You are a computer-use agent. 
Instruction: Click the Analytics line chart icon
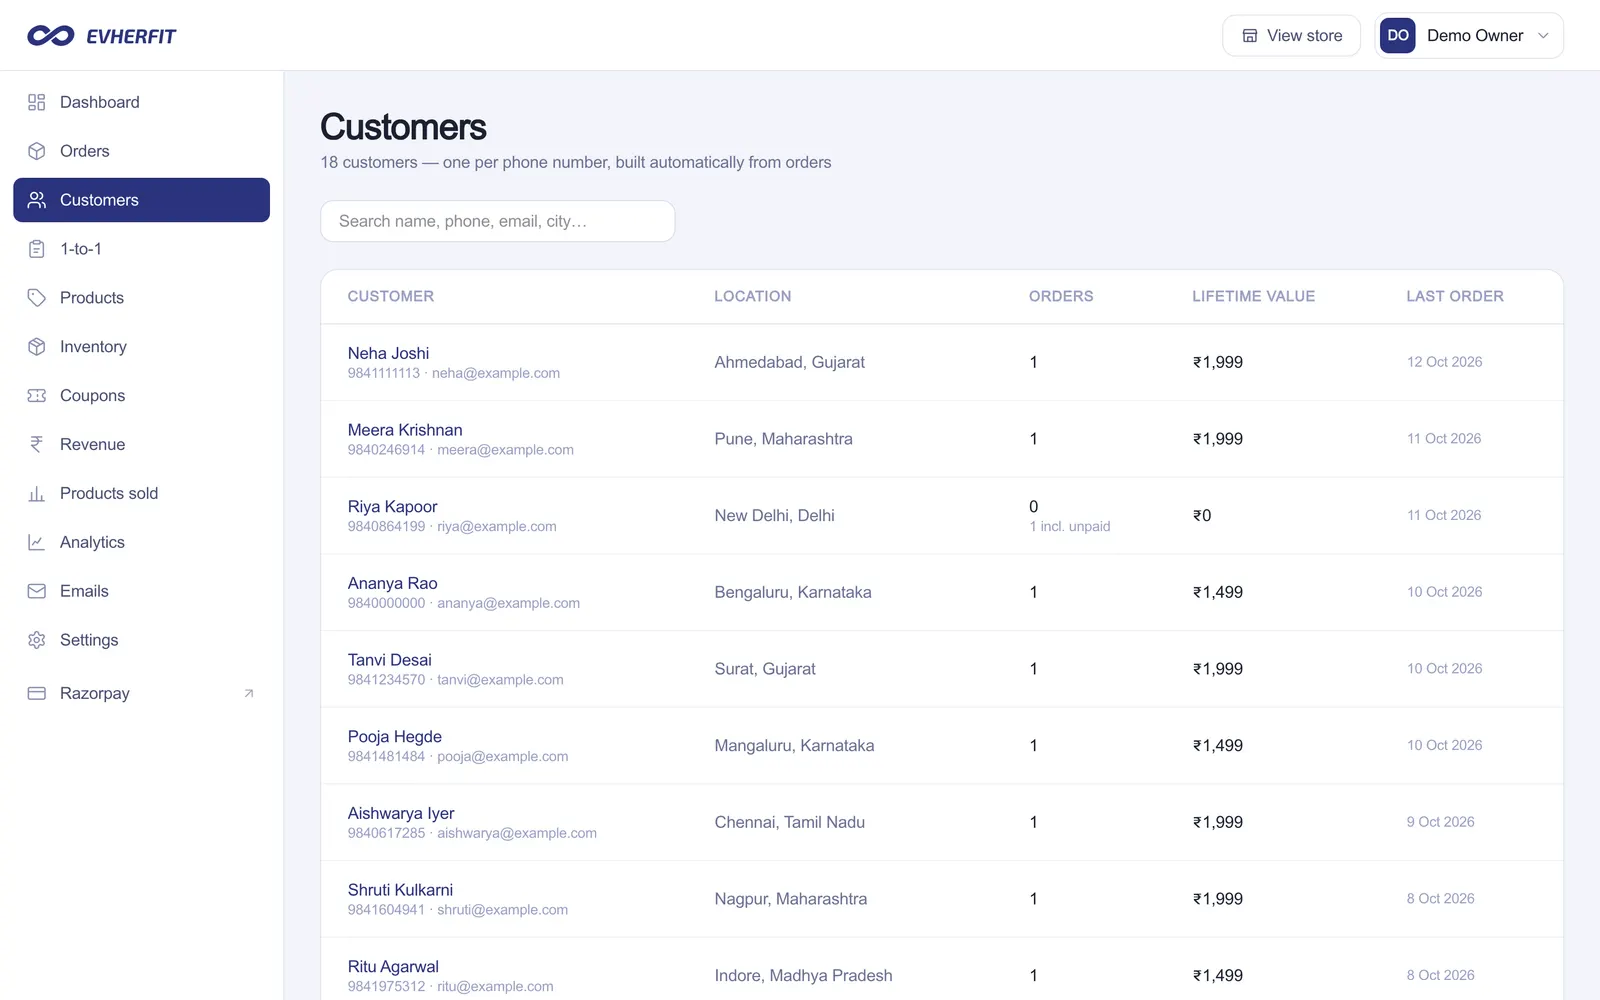coord(37,543)
